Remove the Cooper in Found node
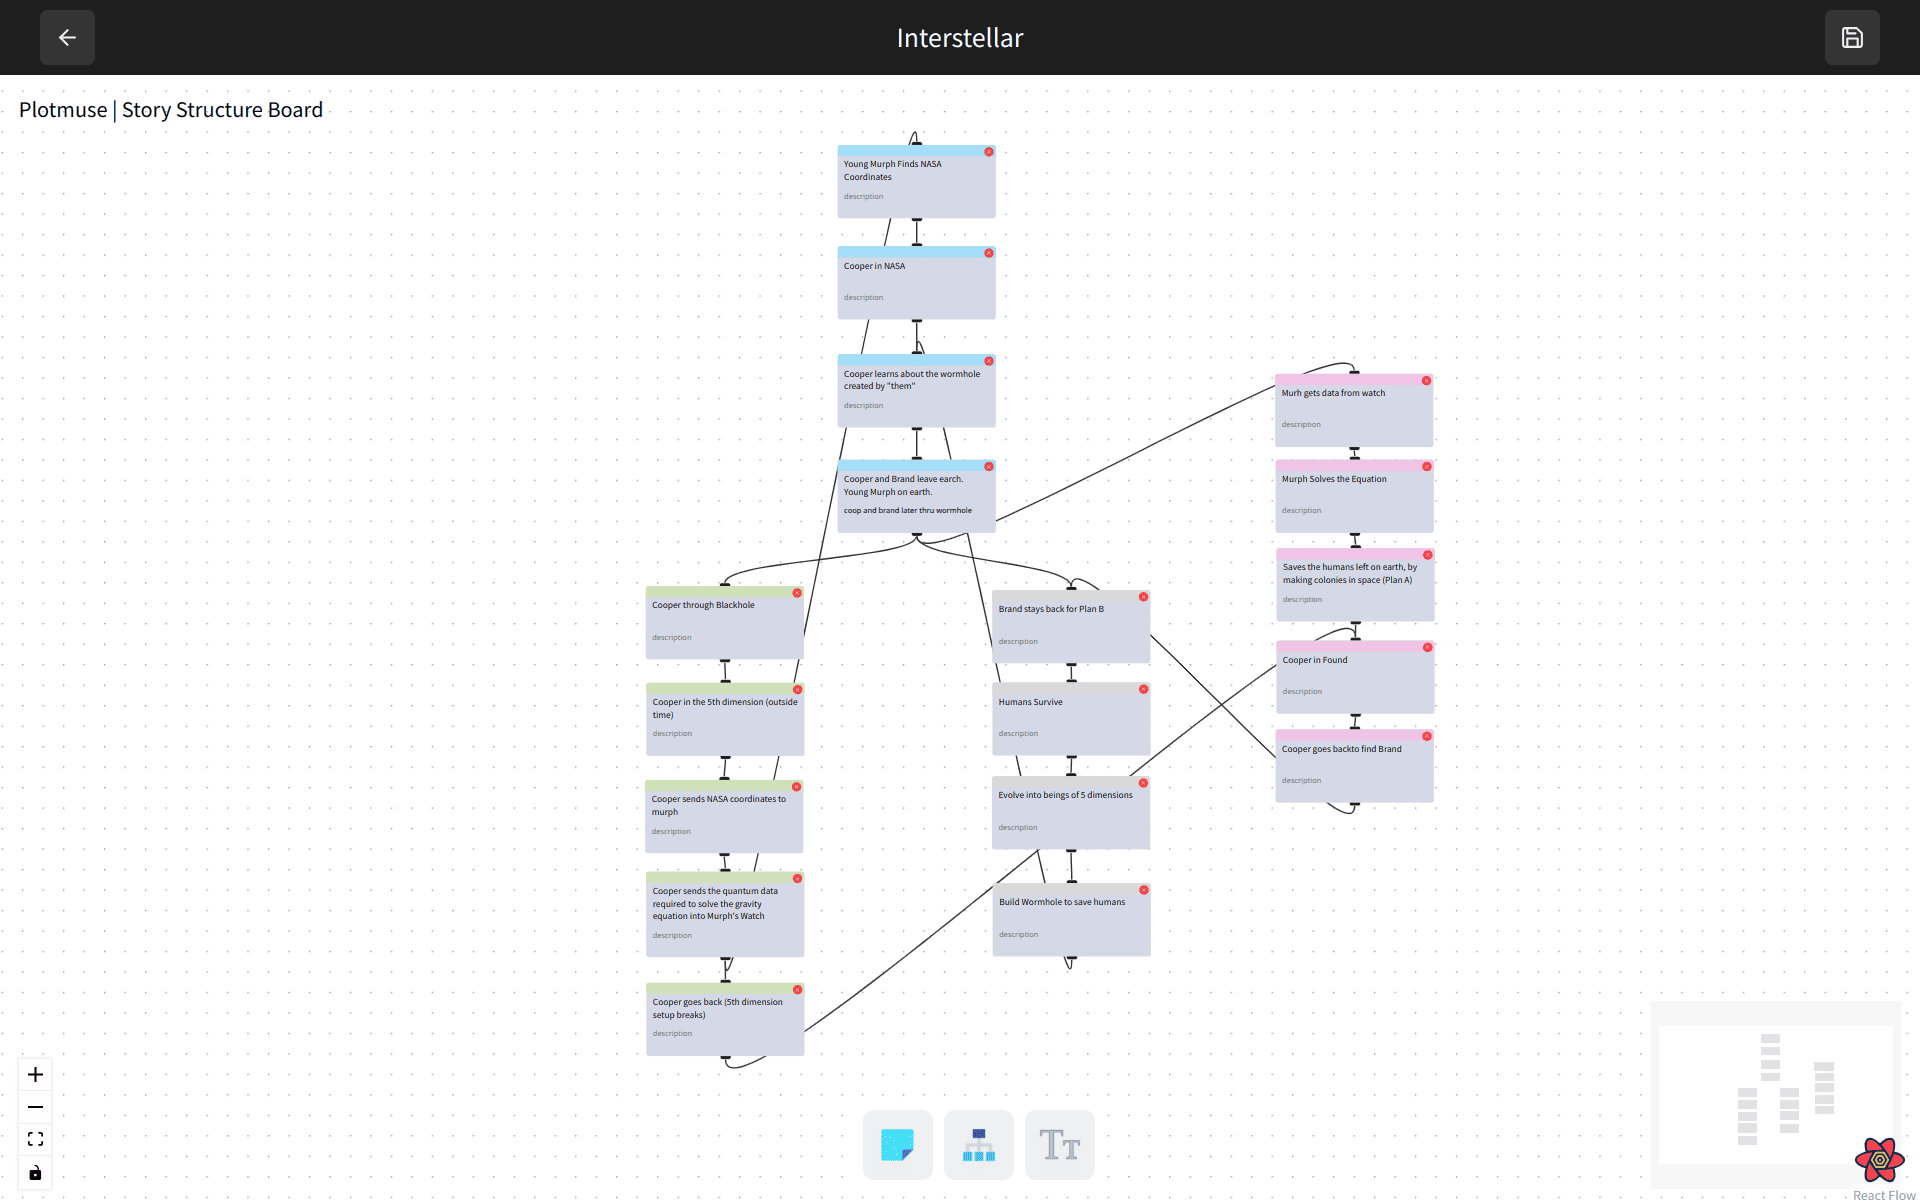1920x1200 pixels. pos(1428,647)
